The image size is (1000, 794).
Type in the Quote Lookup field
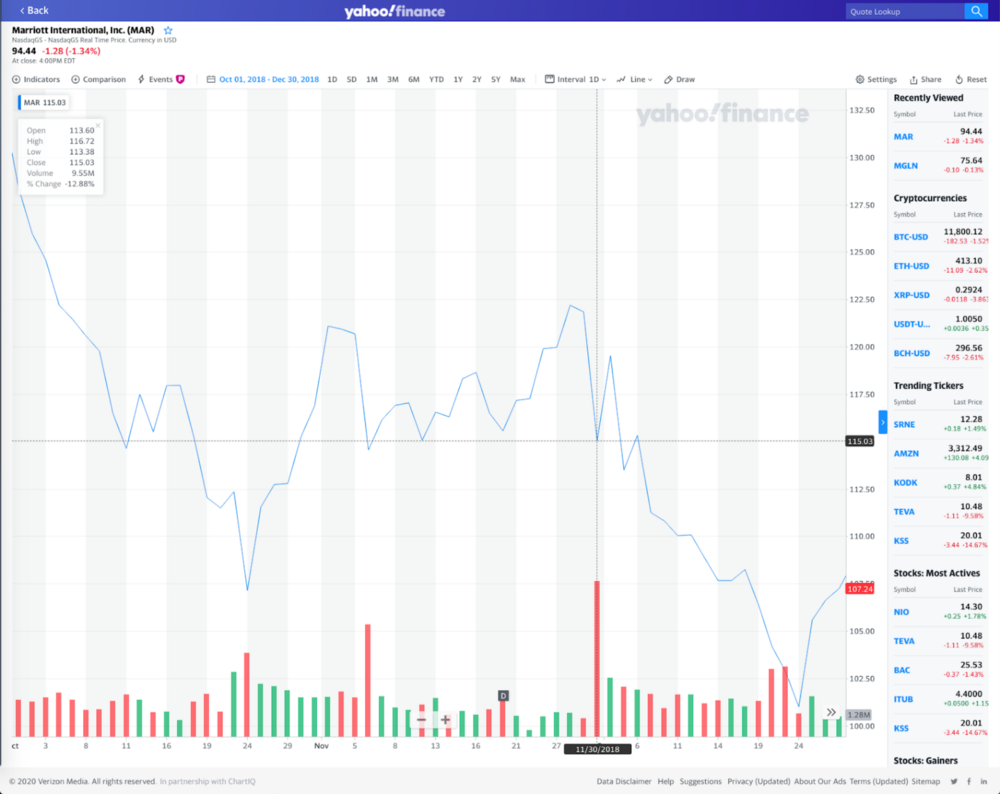click(902, 11)
